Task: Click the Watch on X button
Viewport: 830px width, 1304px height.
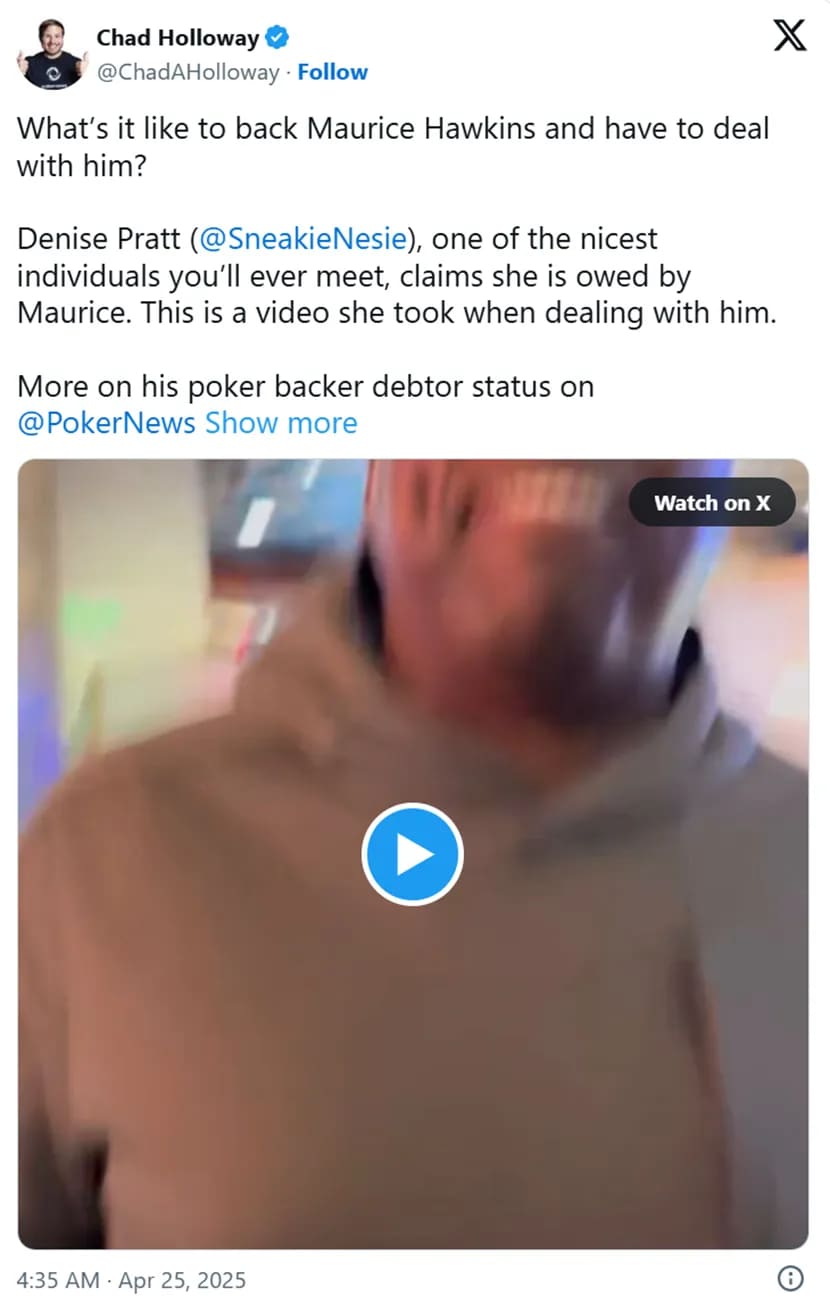Action: coord(712,503)
